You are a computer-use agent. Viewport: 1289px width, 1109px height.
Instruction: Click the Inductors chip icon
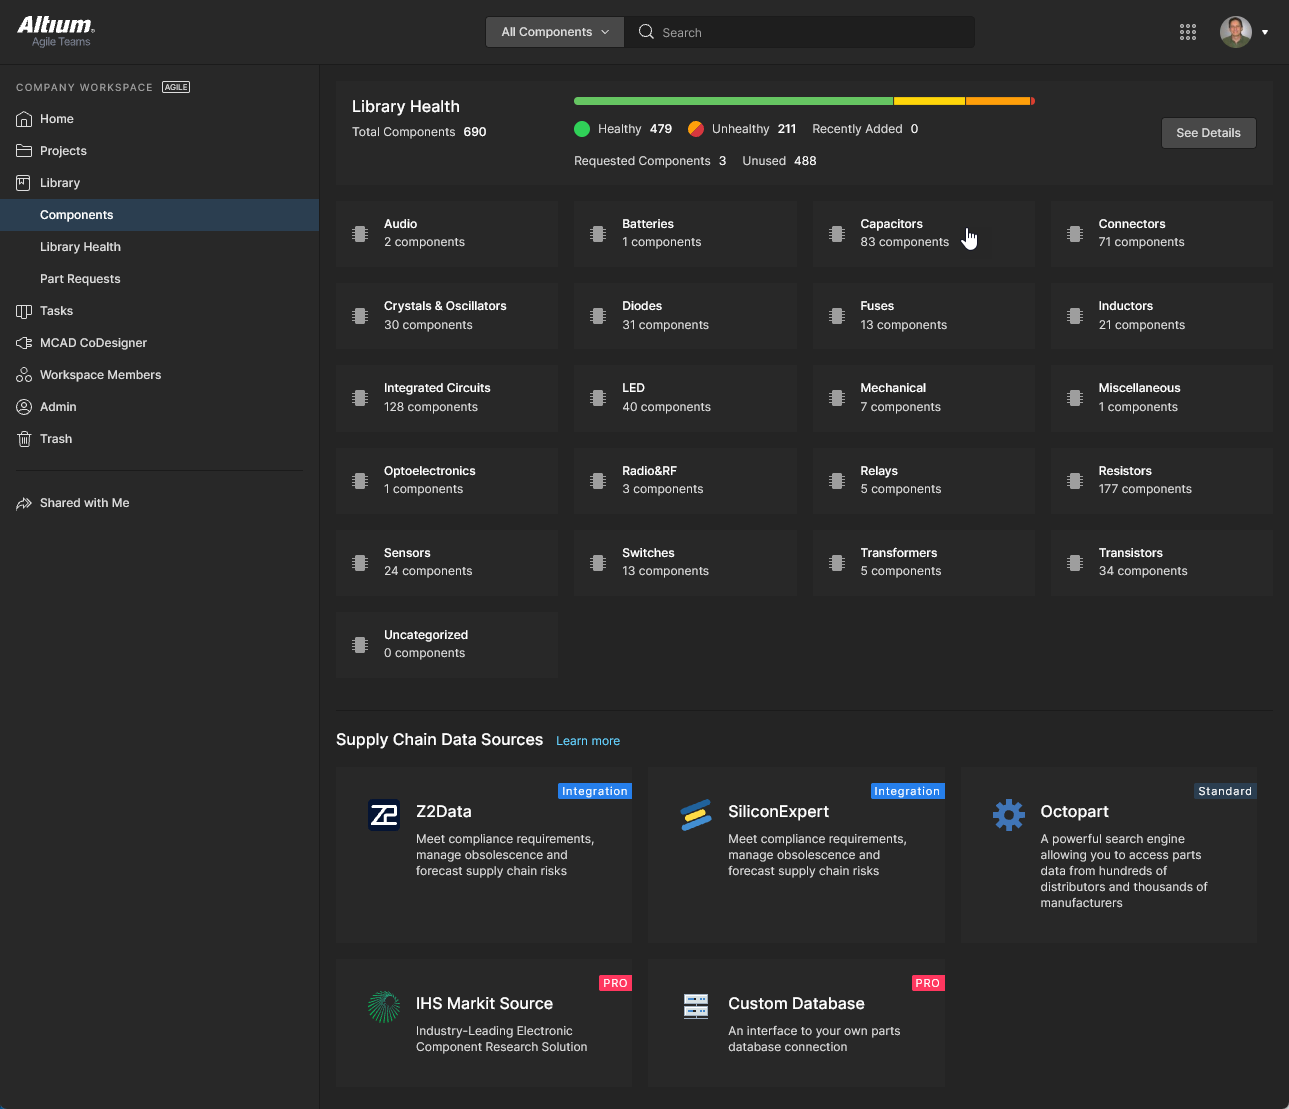pyautogui.click(x=1075, y=316)
